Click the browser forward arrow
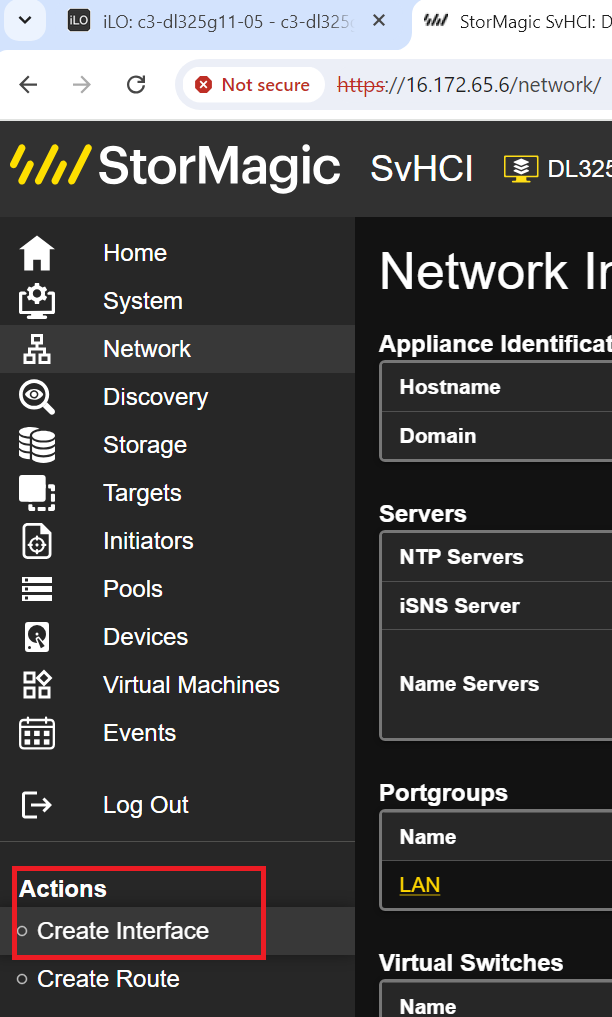Viewport: 612px width, 1017px height. coord(82,84)
